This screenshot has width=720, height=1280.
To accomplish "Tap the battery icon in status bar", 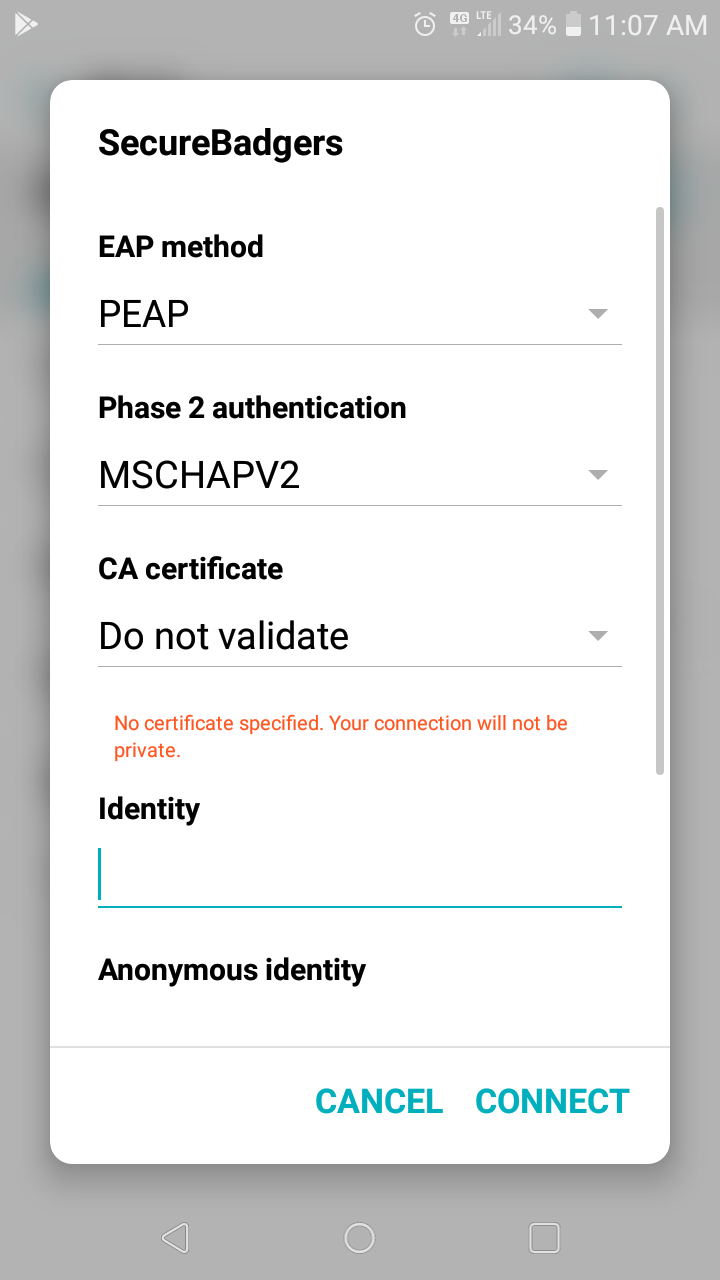I will pos(574,25).
